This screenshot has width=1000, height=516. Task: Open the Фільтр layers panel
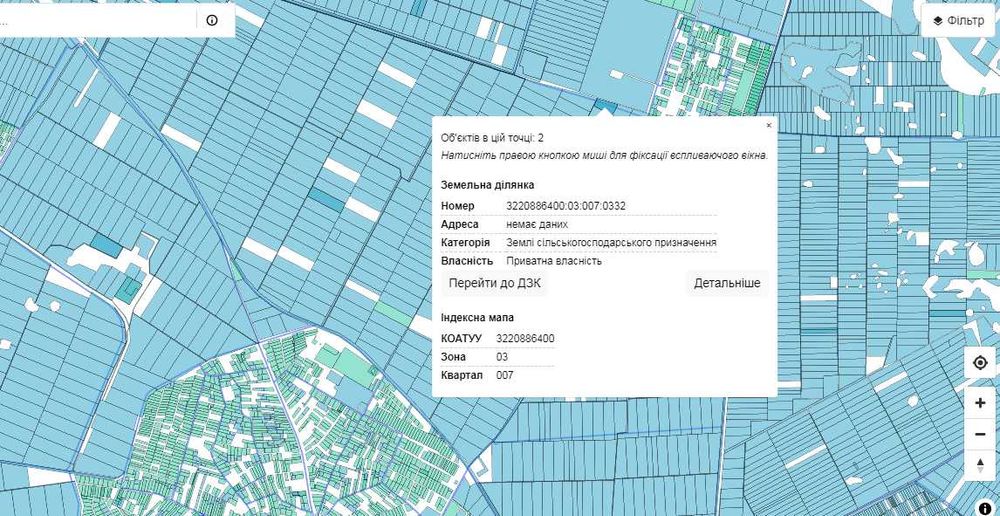click(959, 20)
